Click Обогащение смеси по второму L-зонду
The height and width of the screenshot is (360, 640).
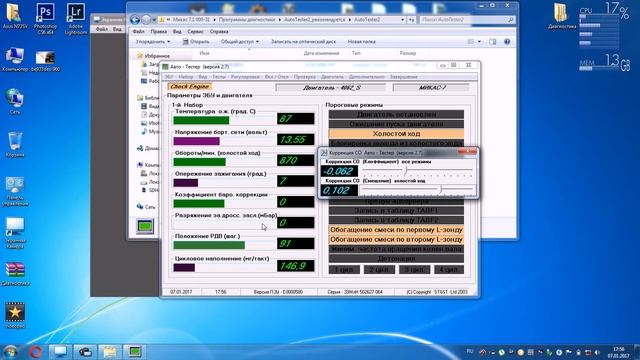click(x=396, y=240)
